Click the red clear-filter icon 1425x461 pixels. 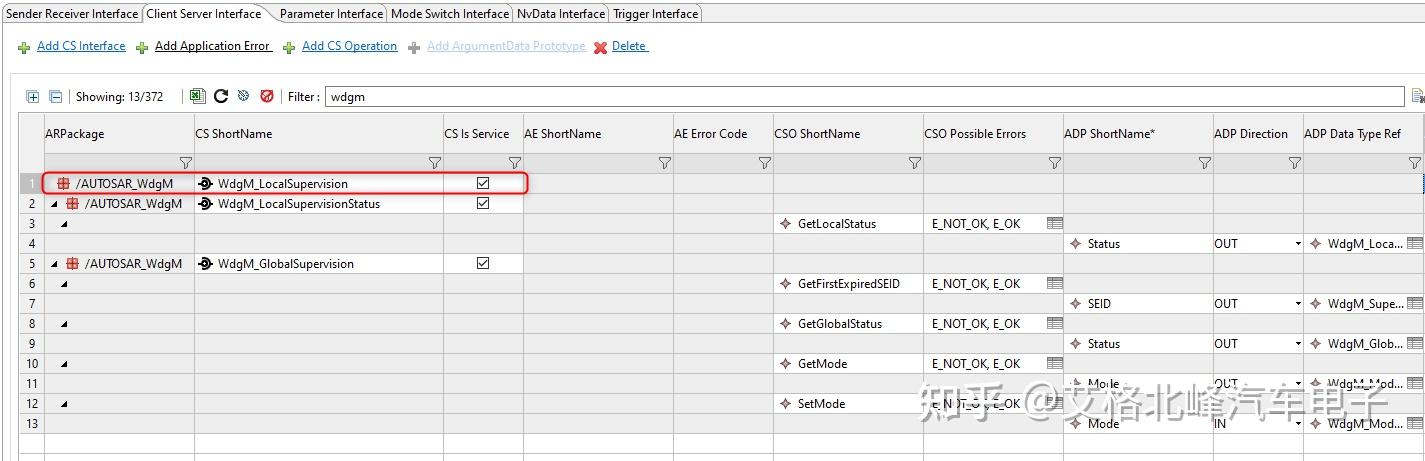click(267, 97)
